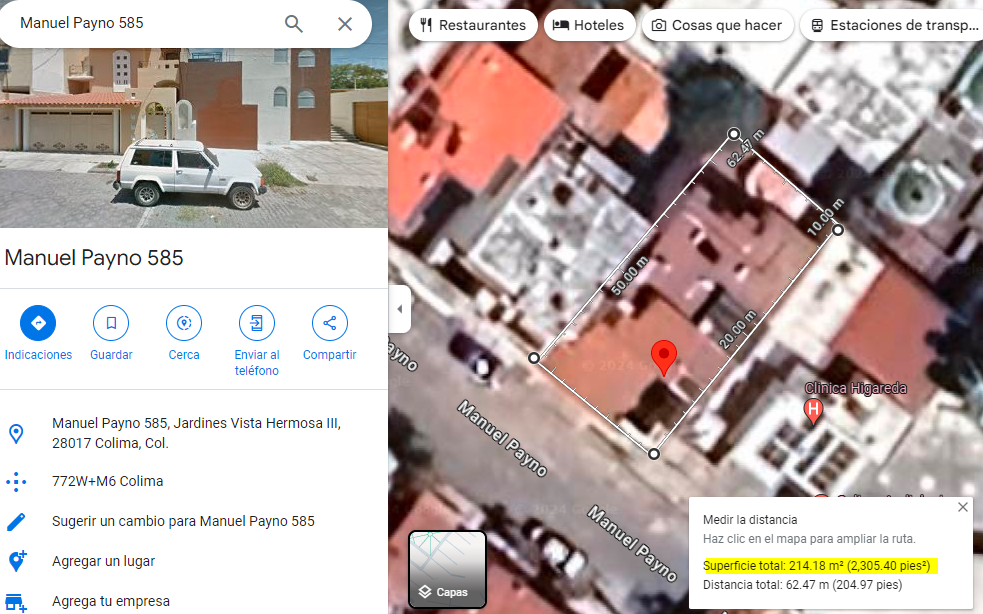Open the Capas layers switcher

coord(447,569)
